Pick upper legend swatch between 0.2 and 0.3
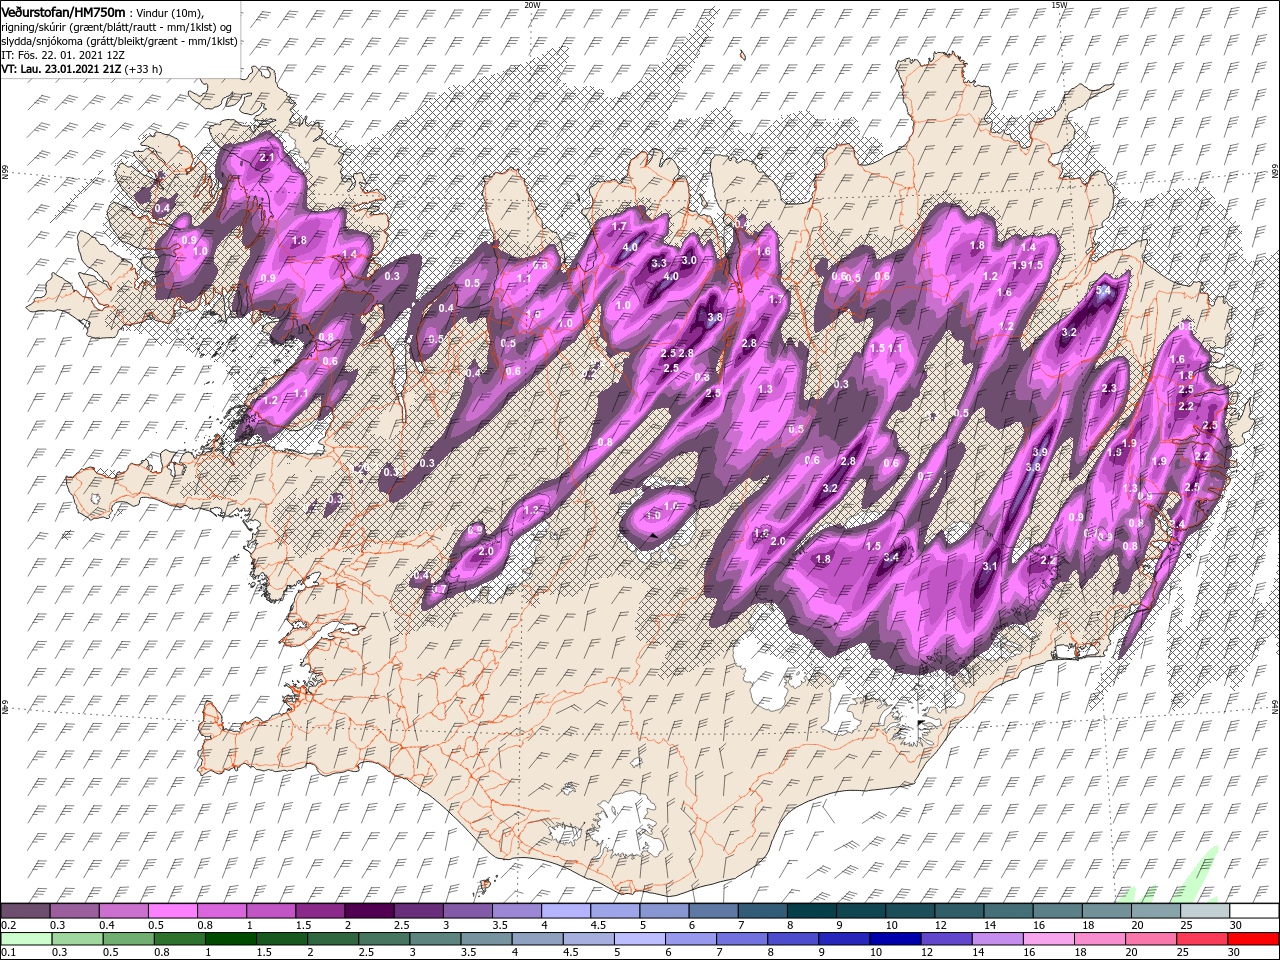The width and height of the screenshot is (1280, 960). (x=26, y=910)
